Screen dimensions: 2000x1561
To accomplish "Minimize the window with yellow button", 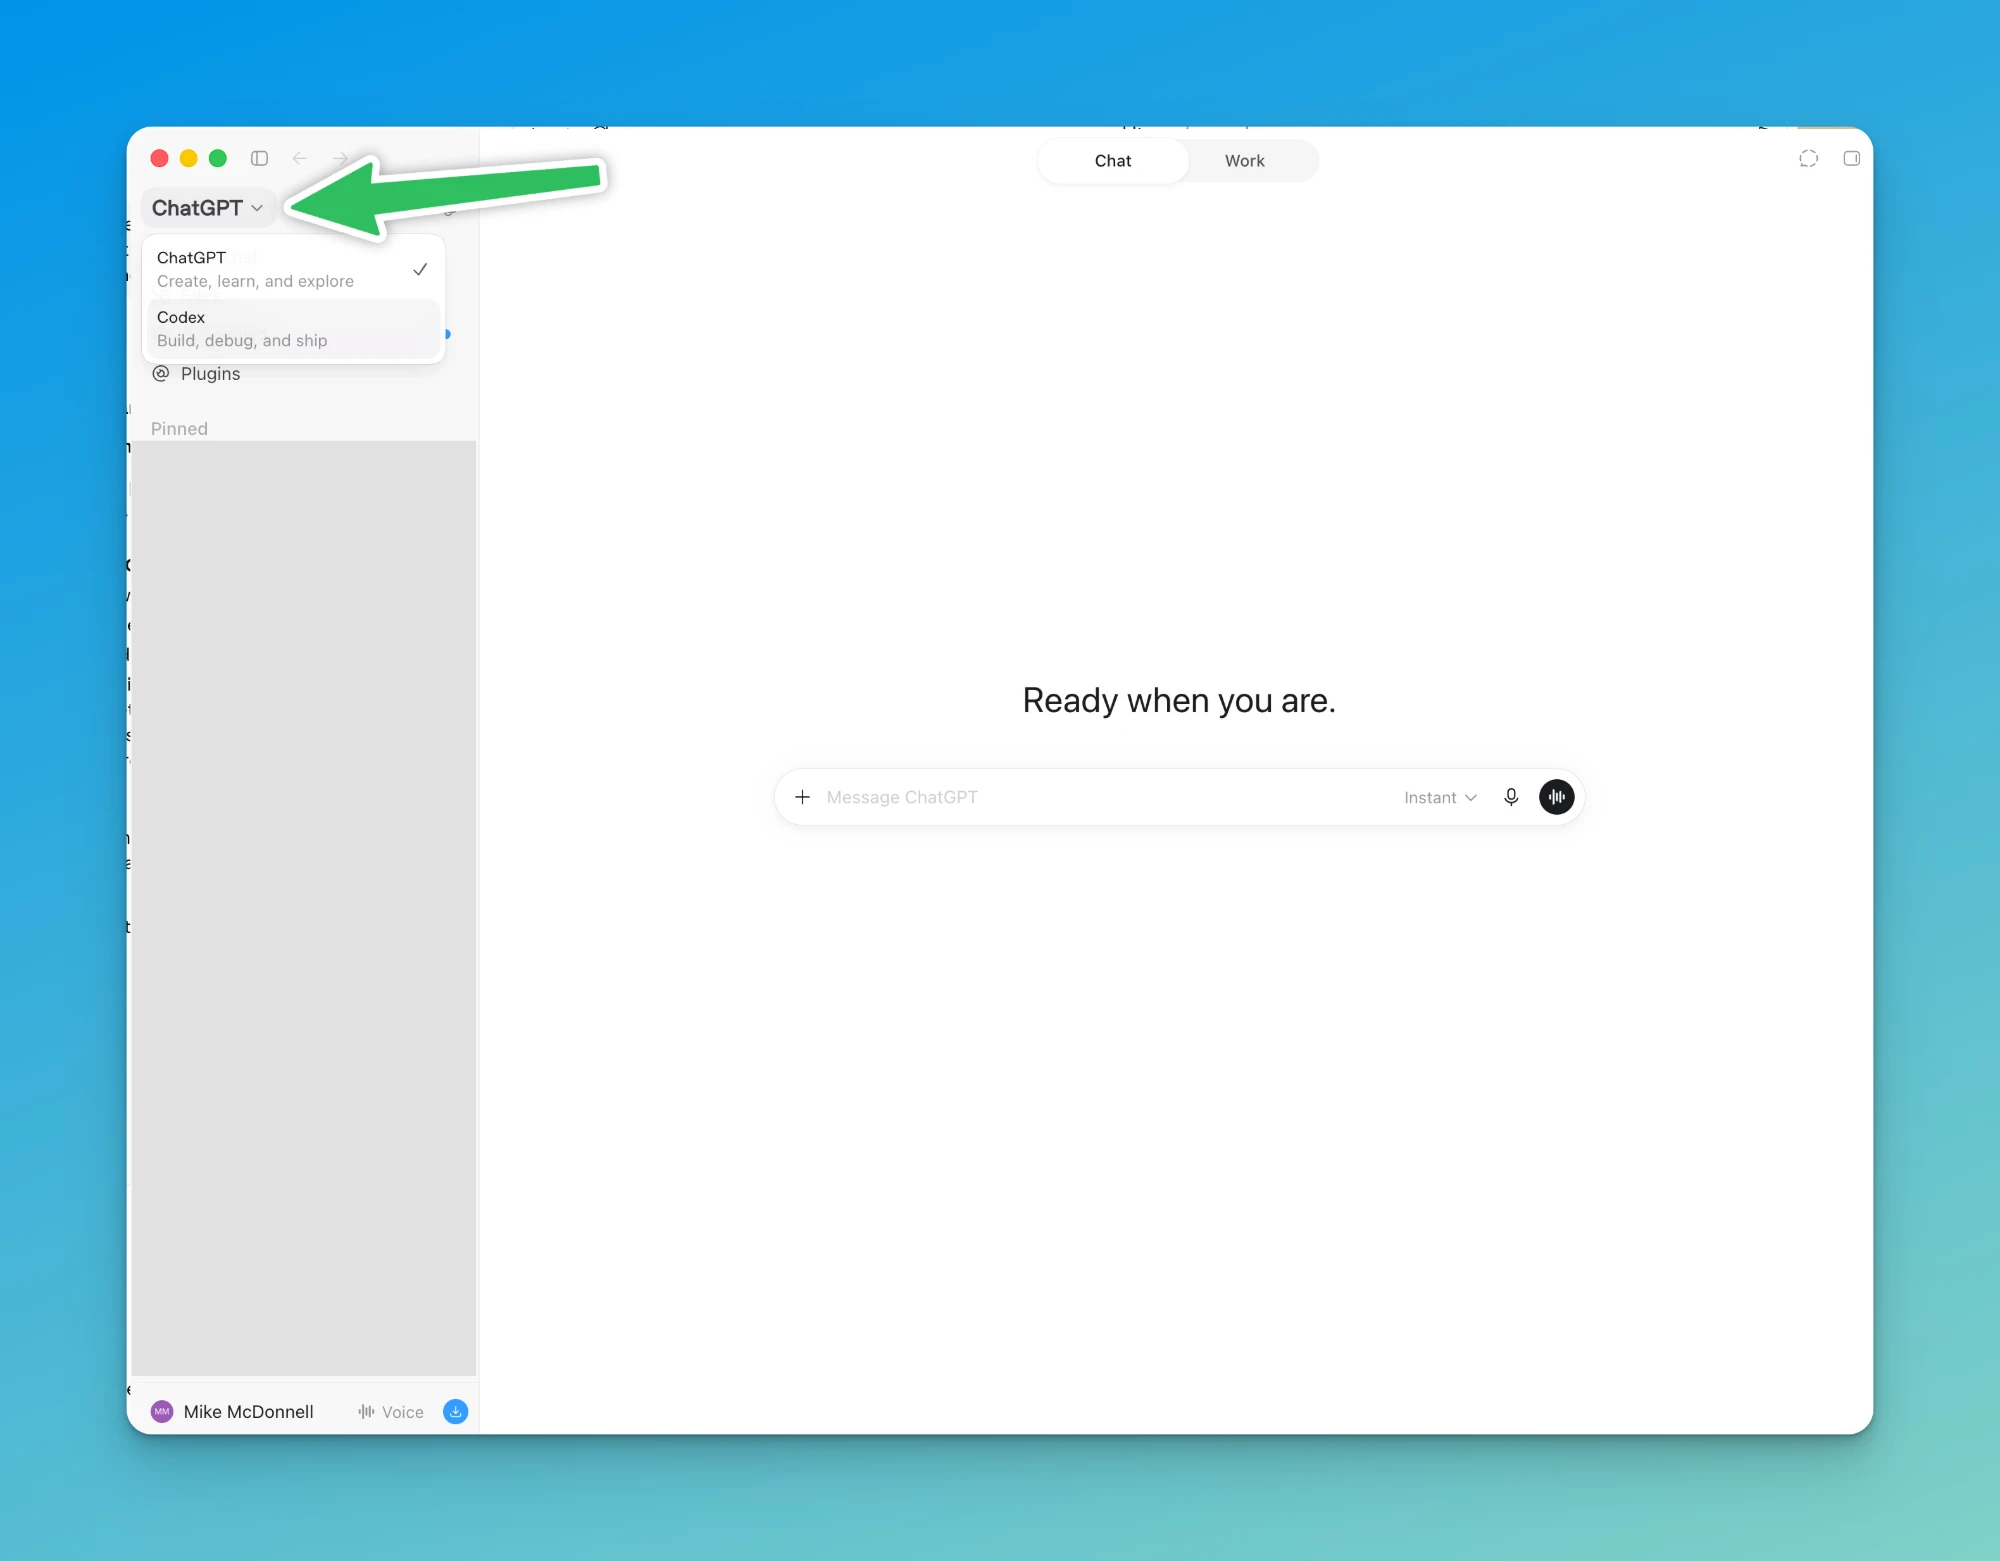I will (188, 158).
